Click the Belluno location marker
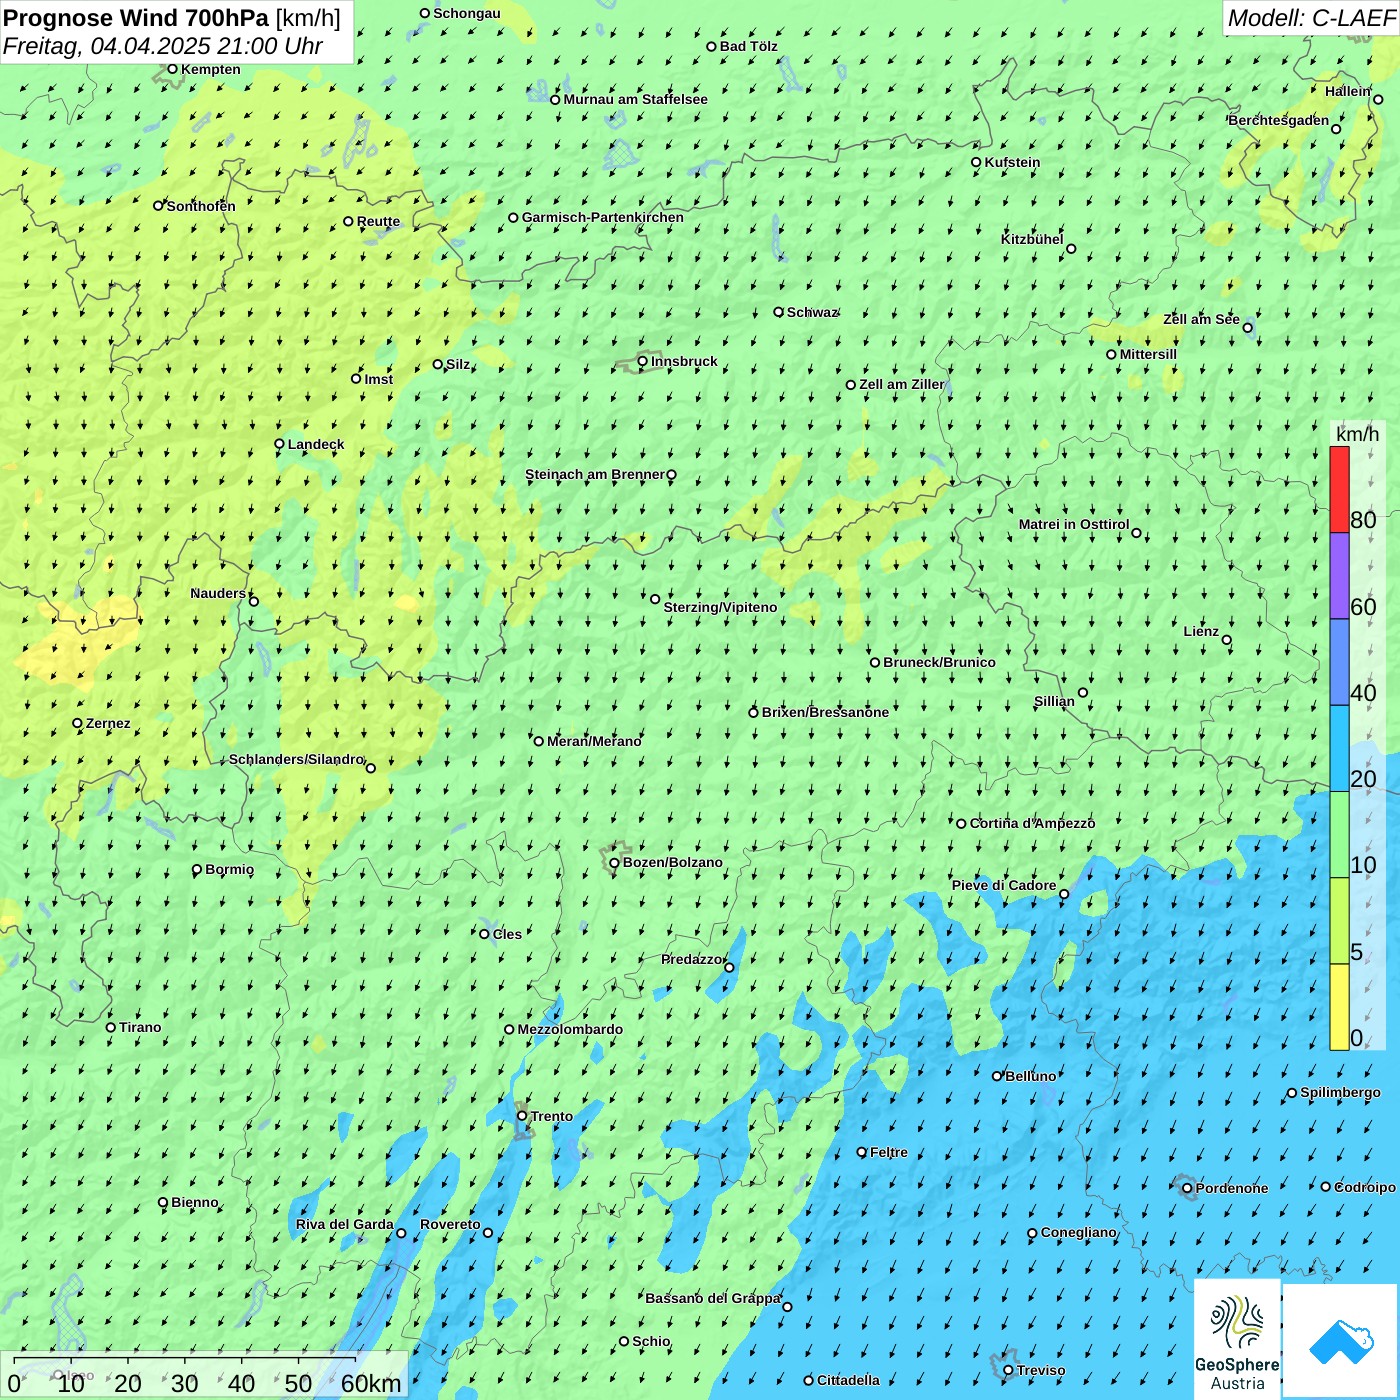Viewport: 1400px width, 1400px height. [997, 1076]
